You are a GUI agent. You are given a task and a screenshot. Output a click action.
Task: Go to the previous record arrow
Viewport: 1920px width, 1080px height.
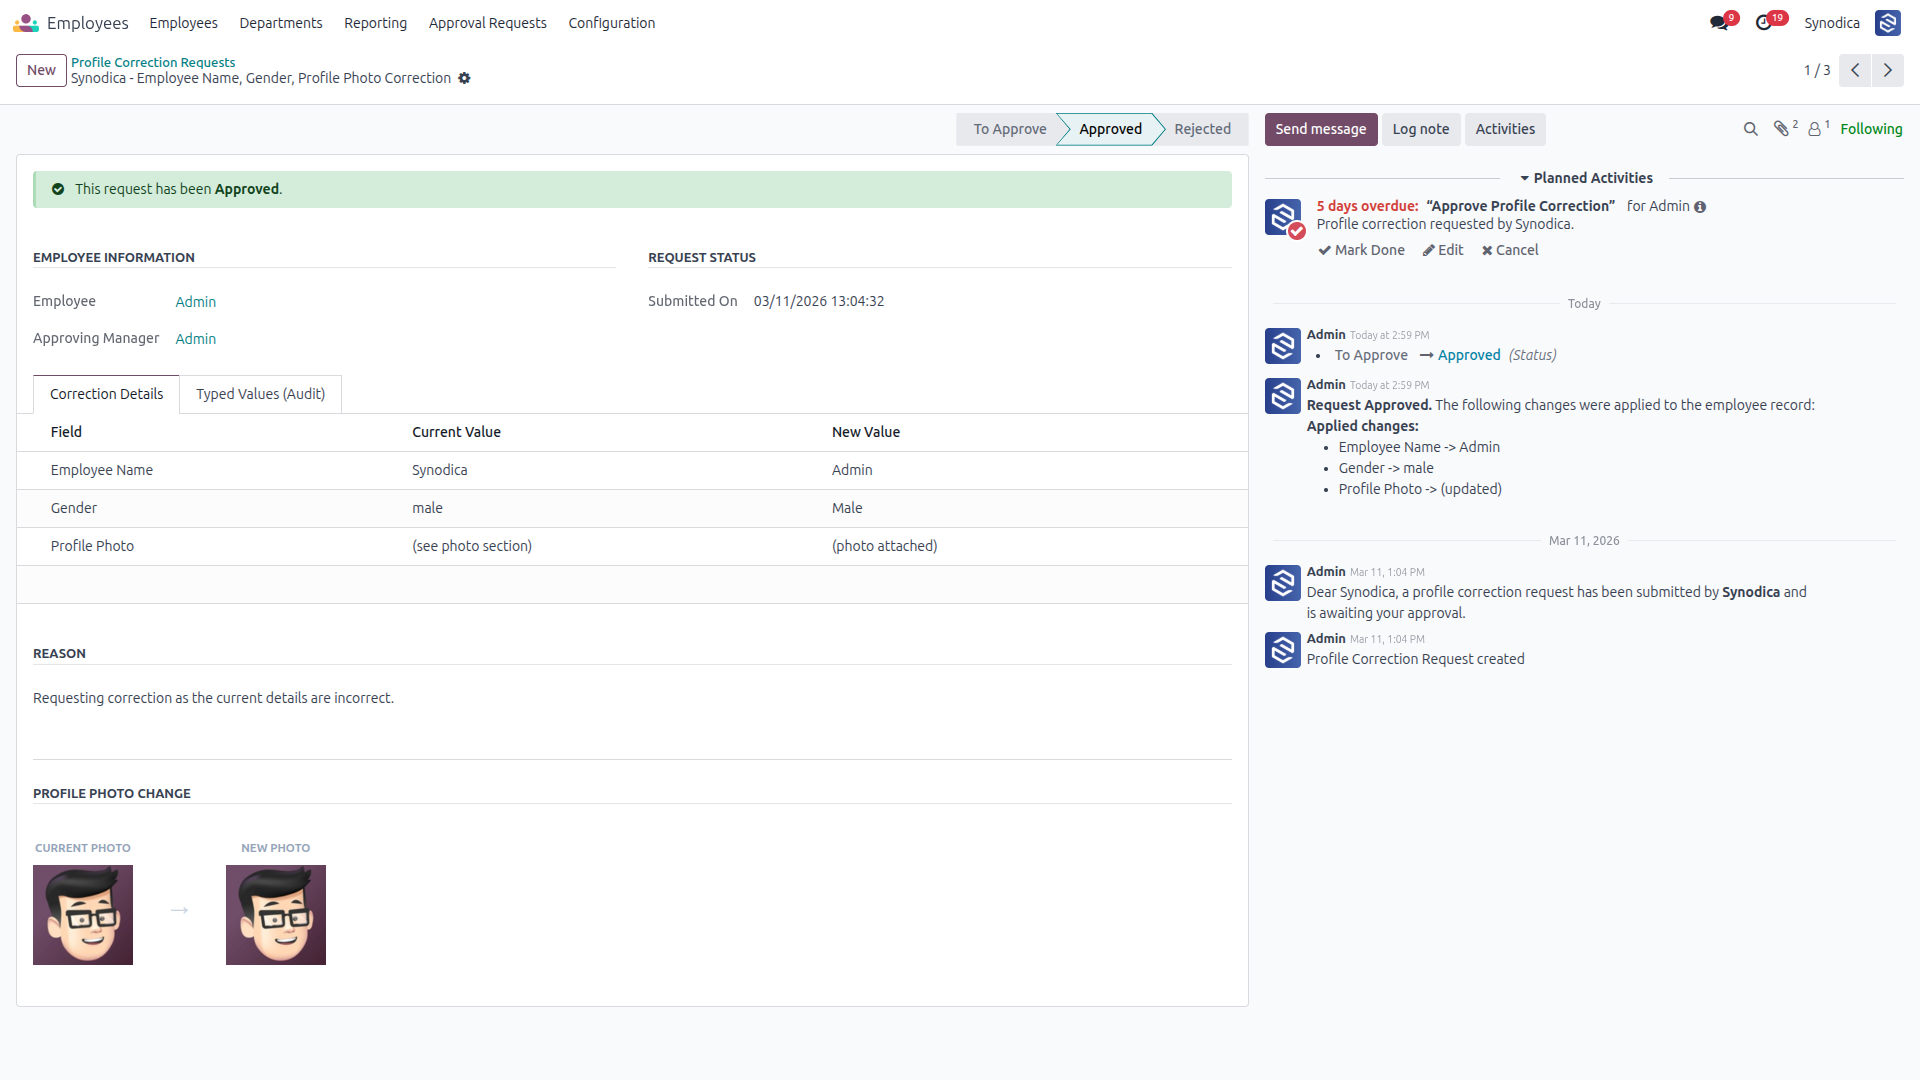[1855, 70]
